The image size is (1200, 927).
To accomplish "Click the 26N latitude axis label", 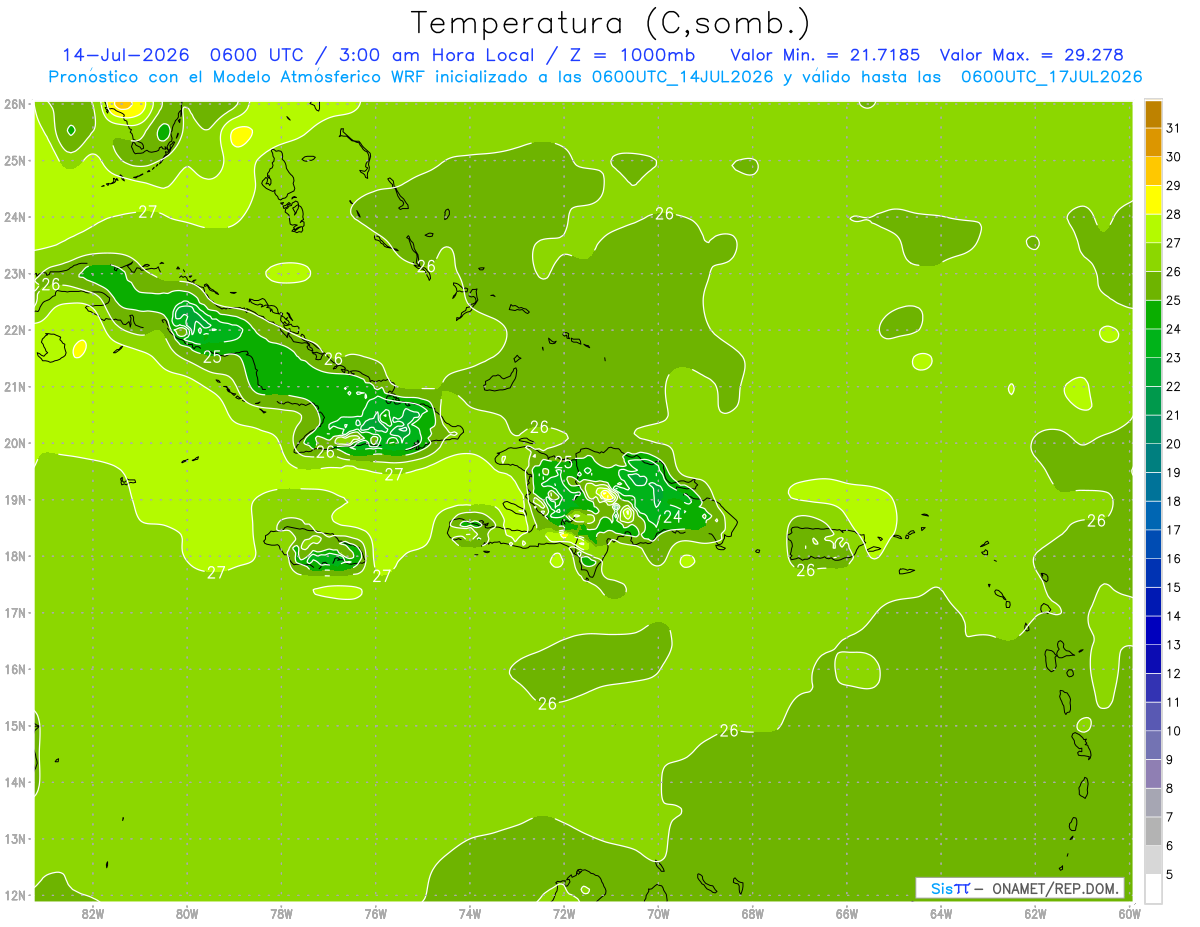I will pyautogui.click(x=14, y=103).
